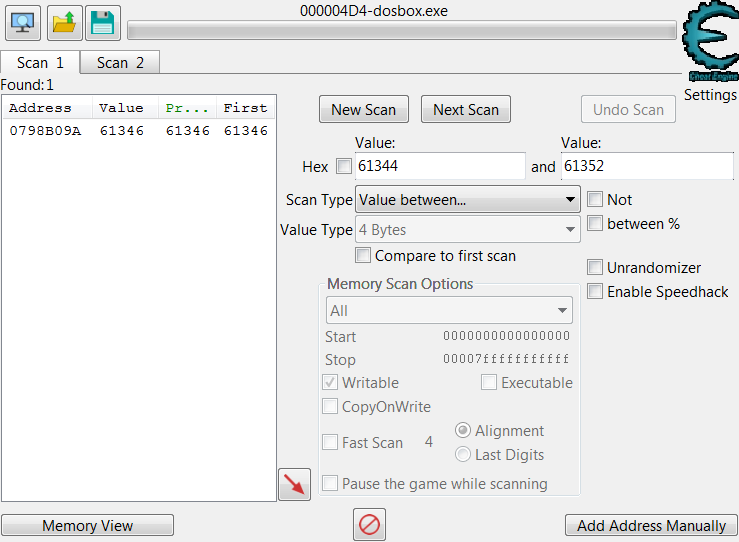Open the load cheat table folder icon

(63, 22)
